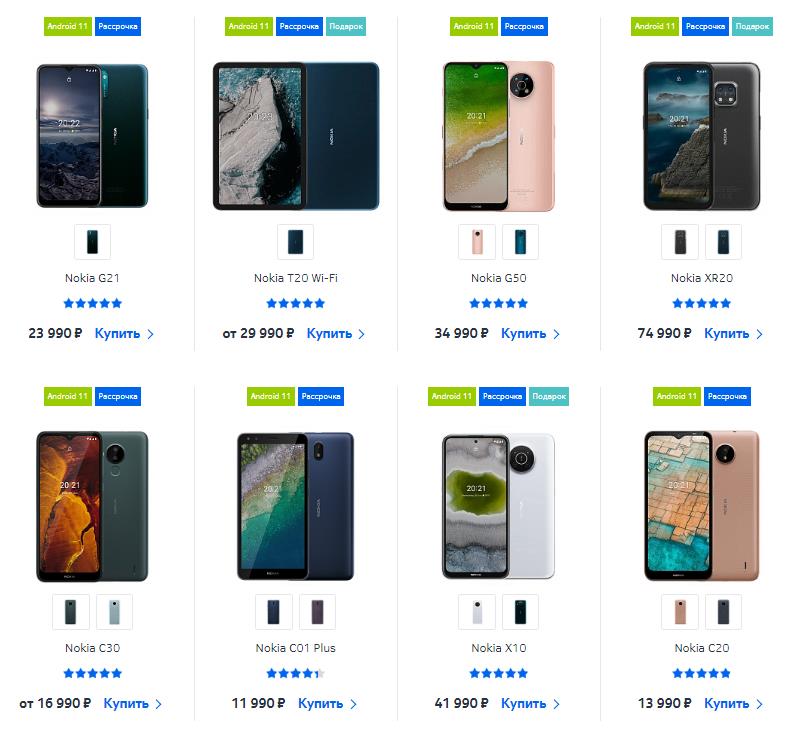Click the five-star rating of Nokia G50

[x=498, y=304]
